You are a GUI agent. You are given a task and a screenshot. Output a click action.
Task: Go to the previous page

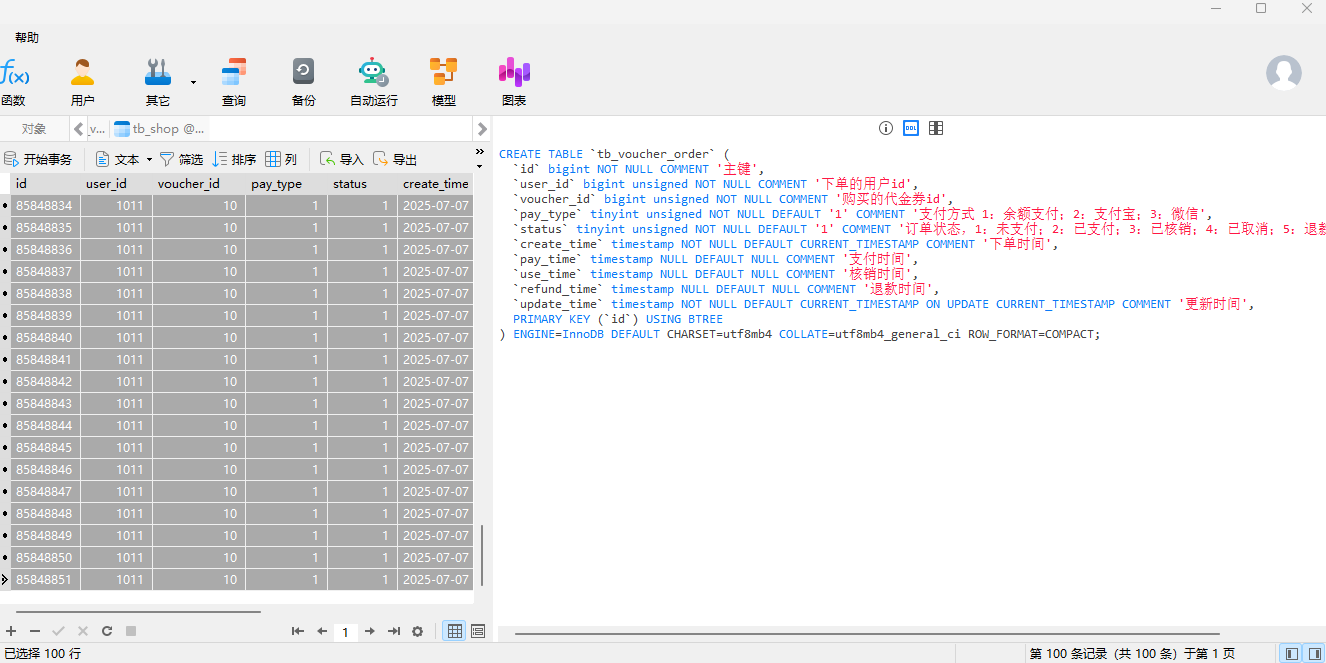pyautogui.click(x=322, y=631)
